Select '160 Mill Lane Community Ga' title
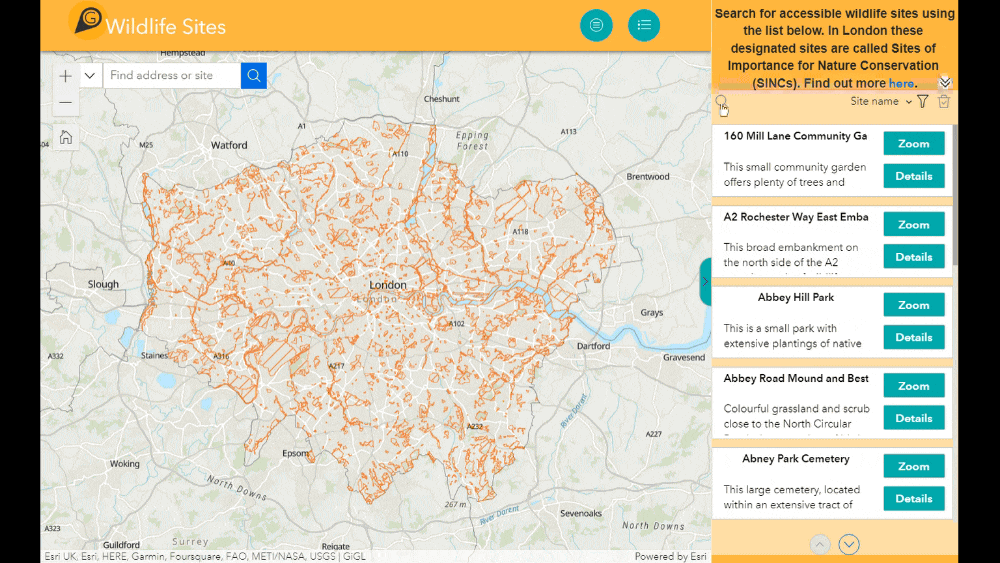This screenshot has width=1000, height=563. 795,136
